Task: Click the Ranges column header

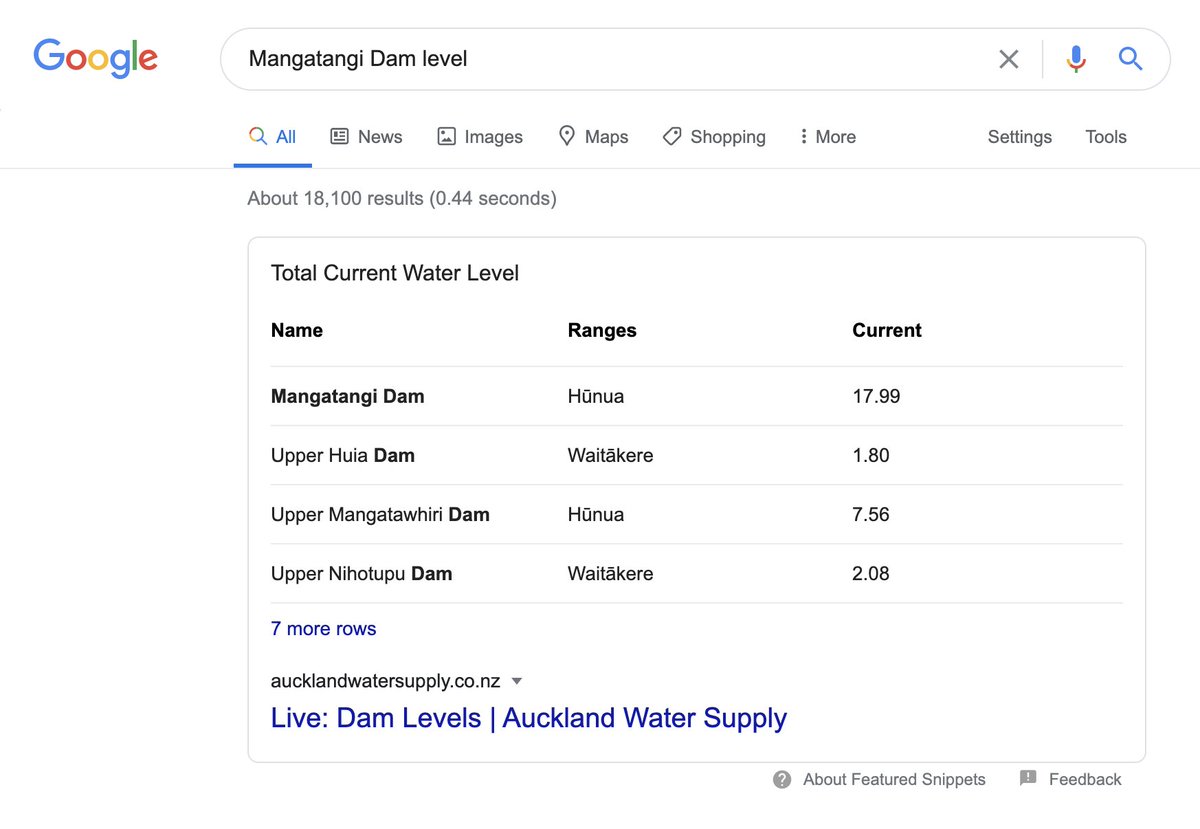Action: [x=602, y=331]
